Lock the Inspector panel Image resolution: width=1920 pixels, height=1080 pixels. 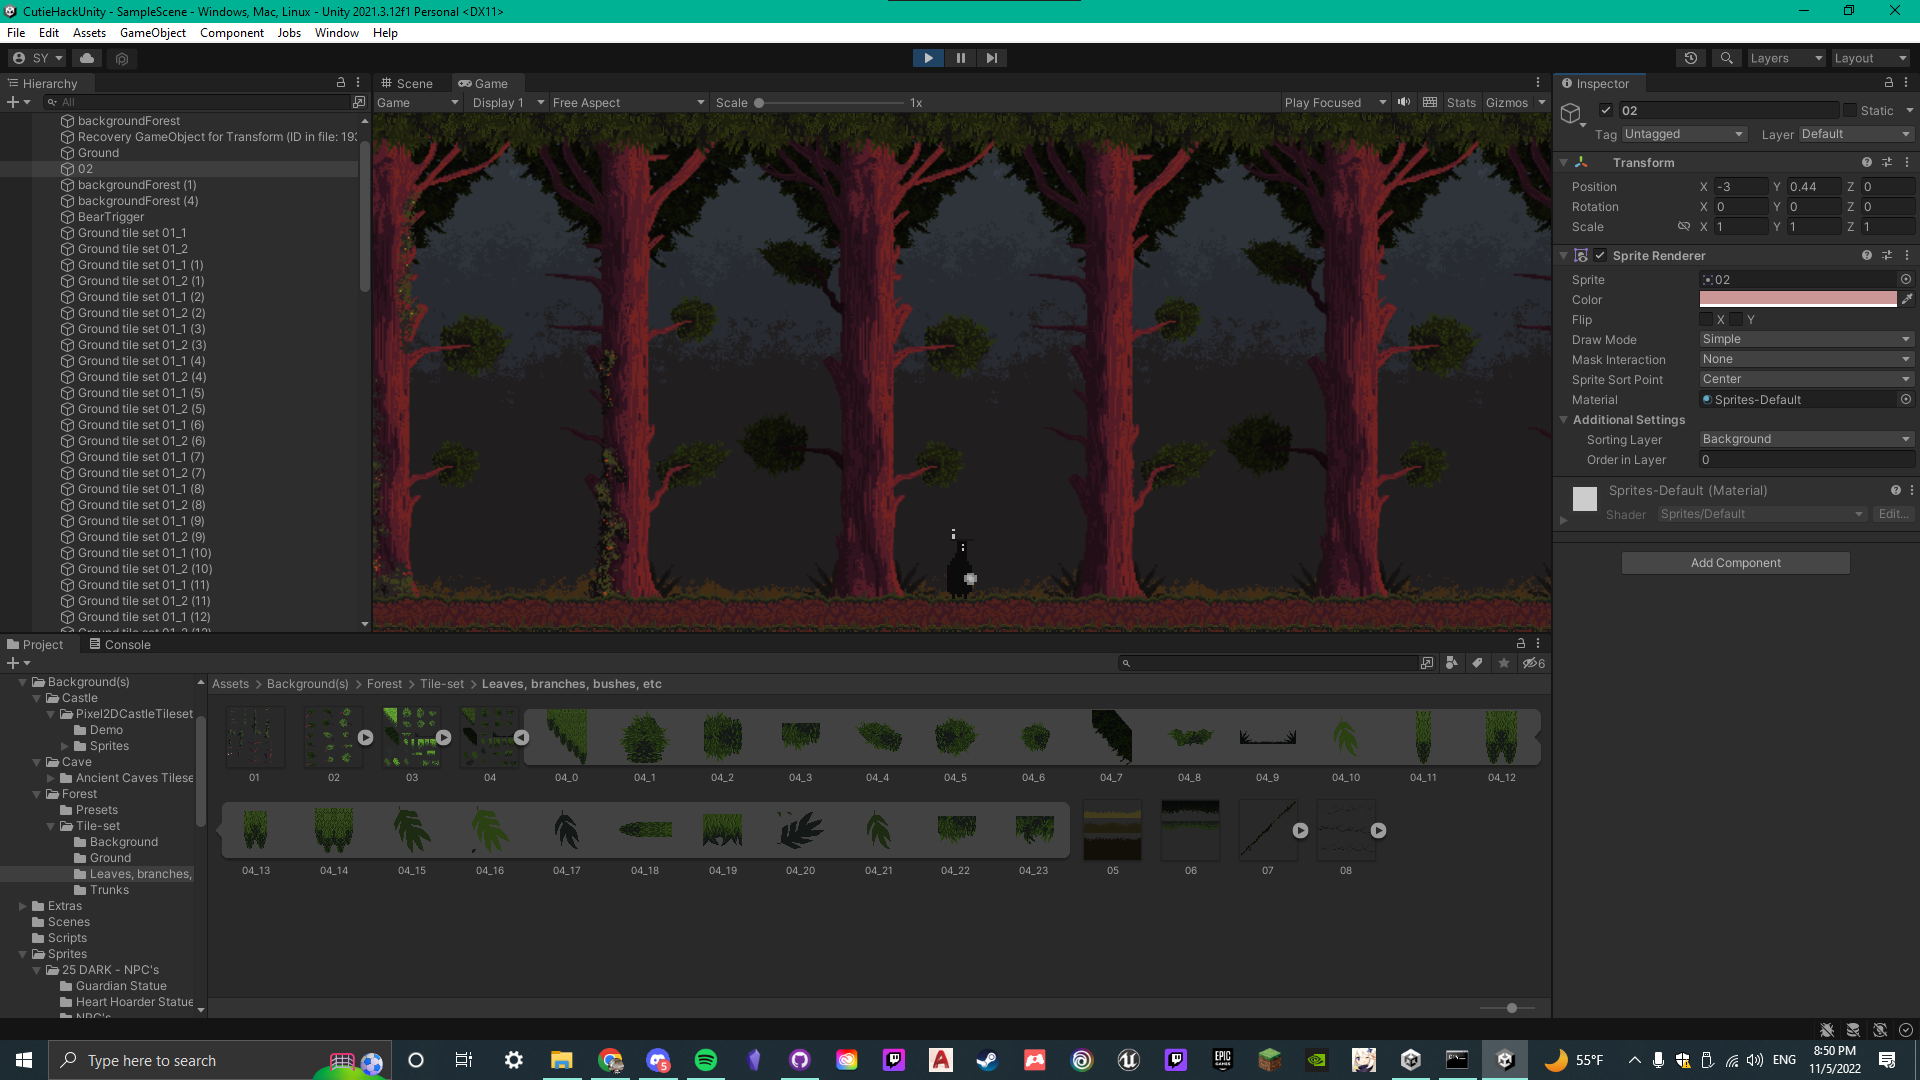pyautogui.click(x=1888, y=83)
